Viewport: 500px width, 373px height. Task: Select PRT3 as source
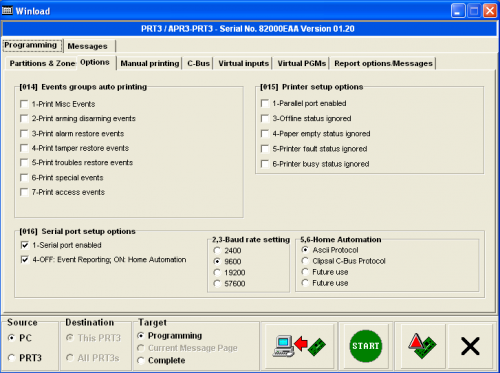click(12, 358)
